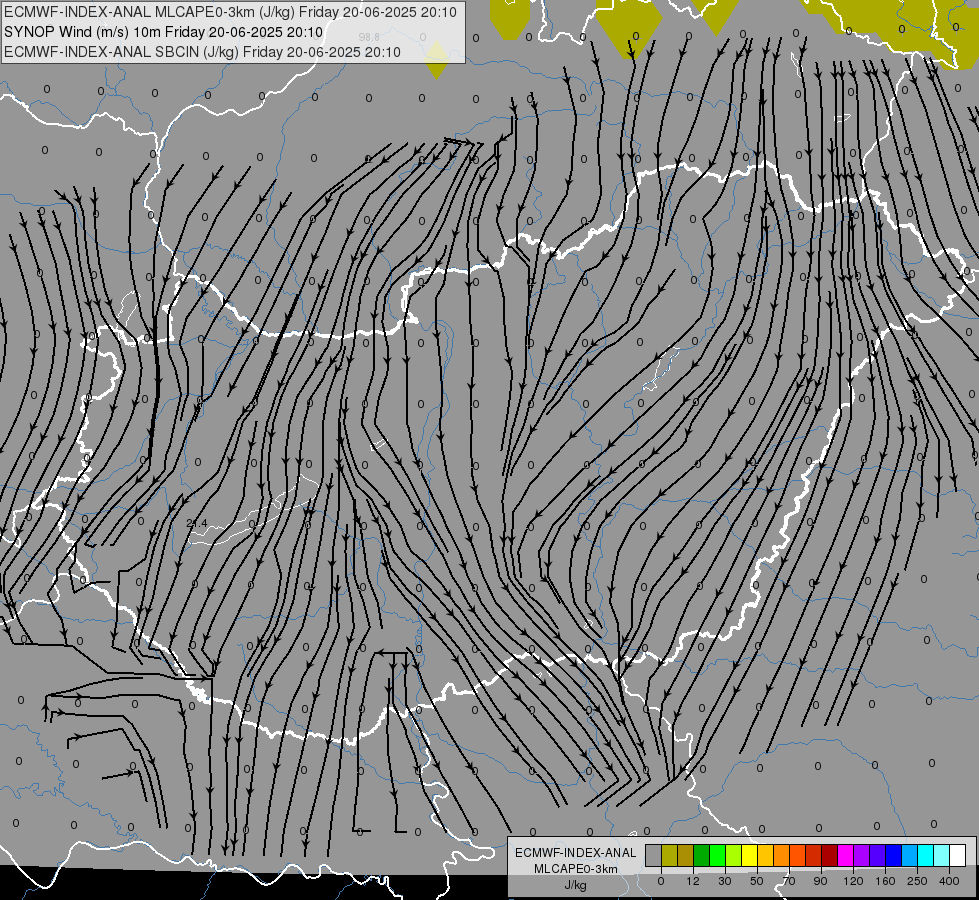Select the lime yellow-green legend swatch
The width and height of the screenshot is (979, 900).
(x=733, y=856)
